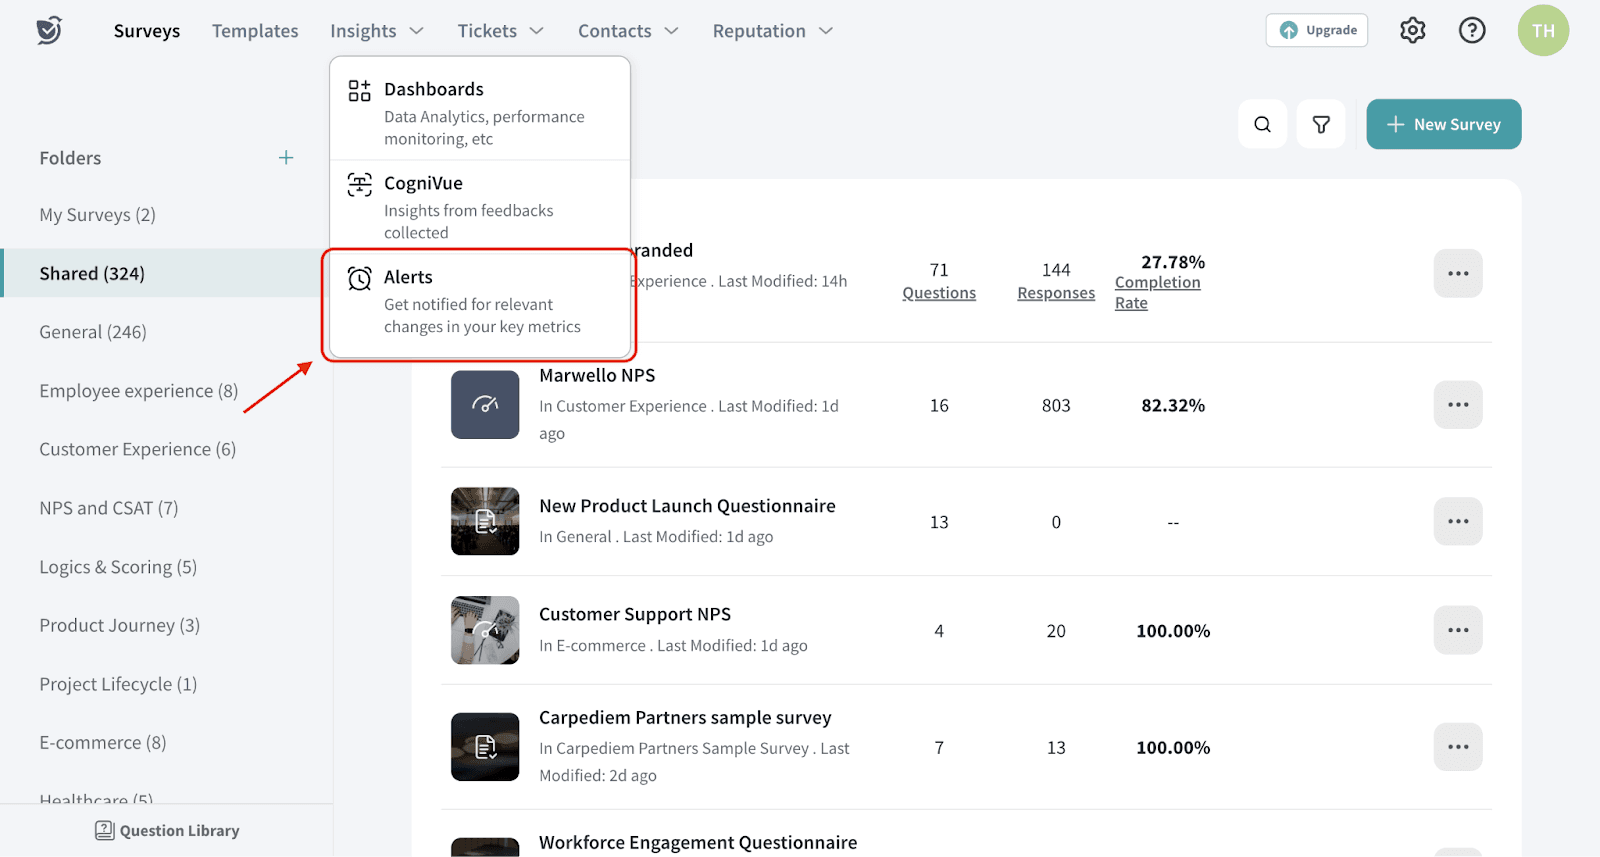Open New Product Launch Questionnaire thumbnail
This screenshot has height=857, width=1600.
485,521
